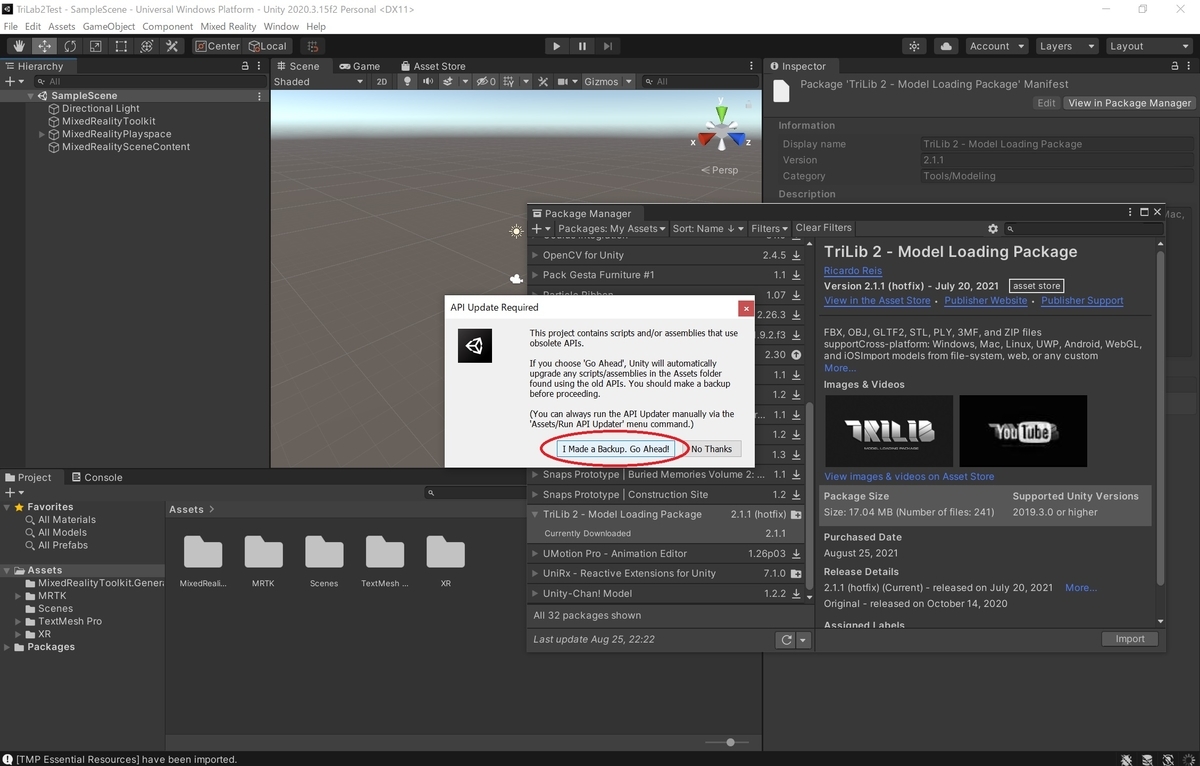Toggle scene audio speaker icon

(428, 82)
